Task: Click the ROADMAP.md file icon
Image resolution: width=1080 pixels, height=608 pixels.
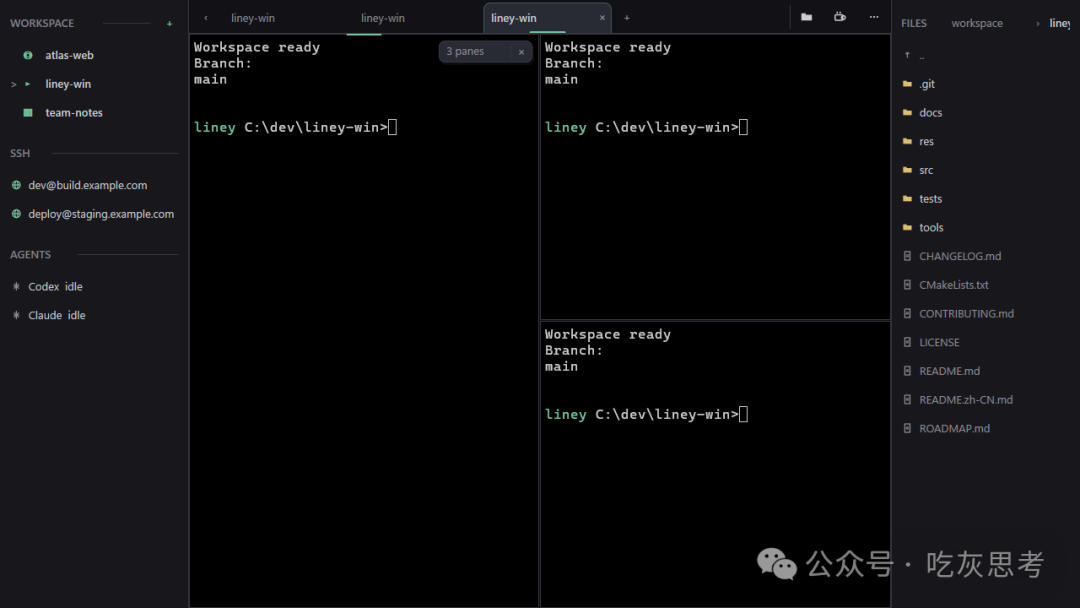Action: pyautogui.click(x=907, y=428)
